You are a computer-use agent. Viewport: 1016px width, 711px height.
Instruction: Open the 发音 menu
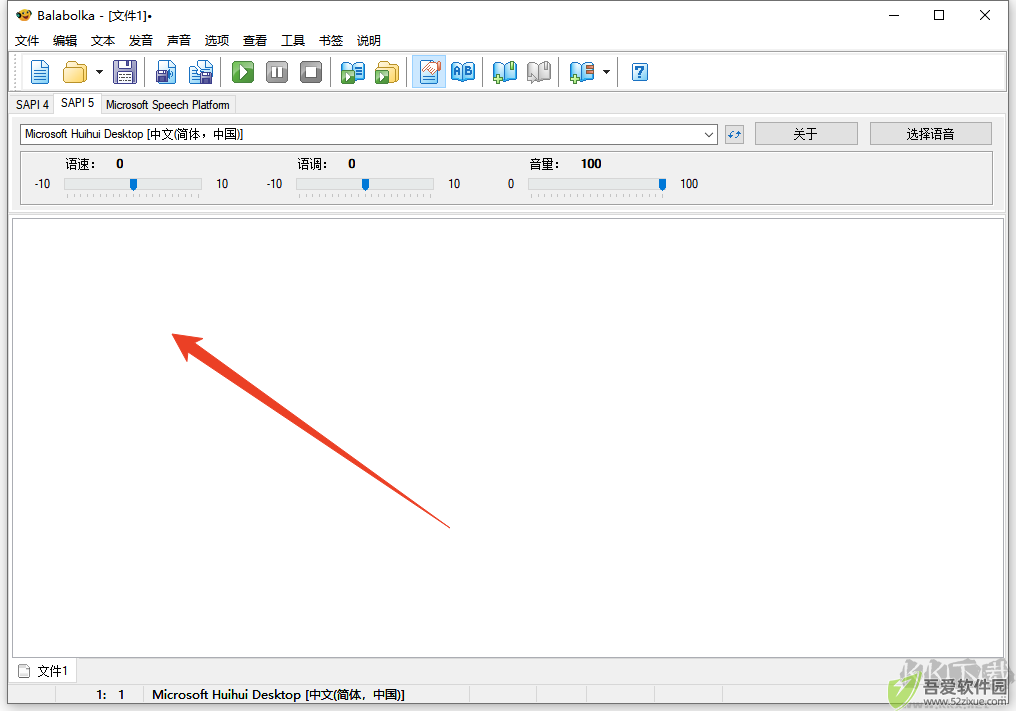point(141,40)
